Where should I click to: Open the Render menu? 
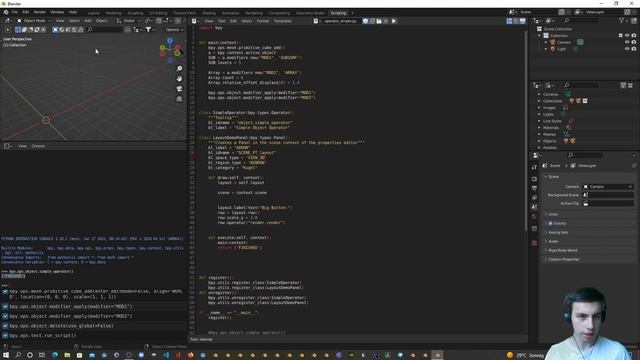(40, 12)
